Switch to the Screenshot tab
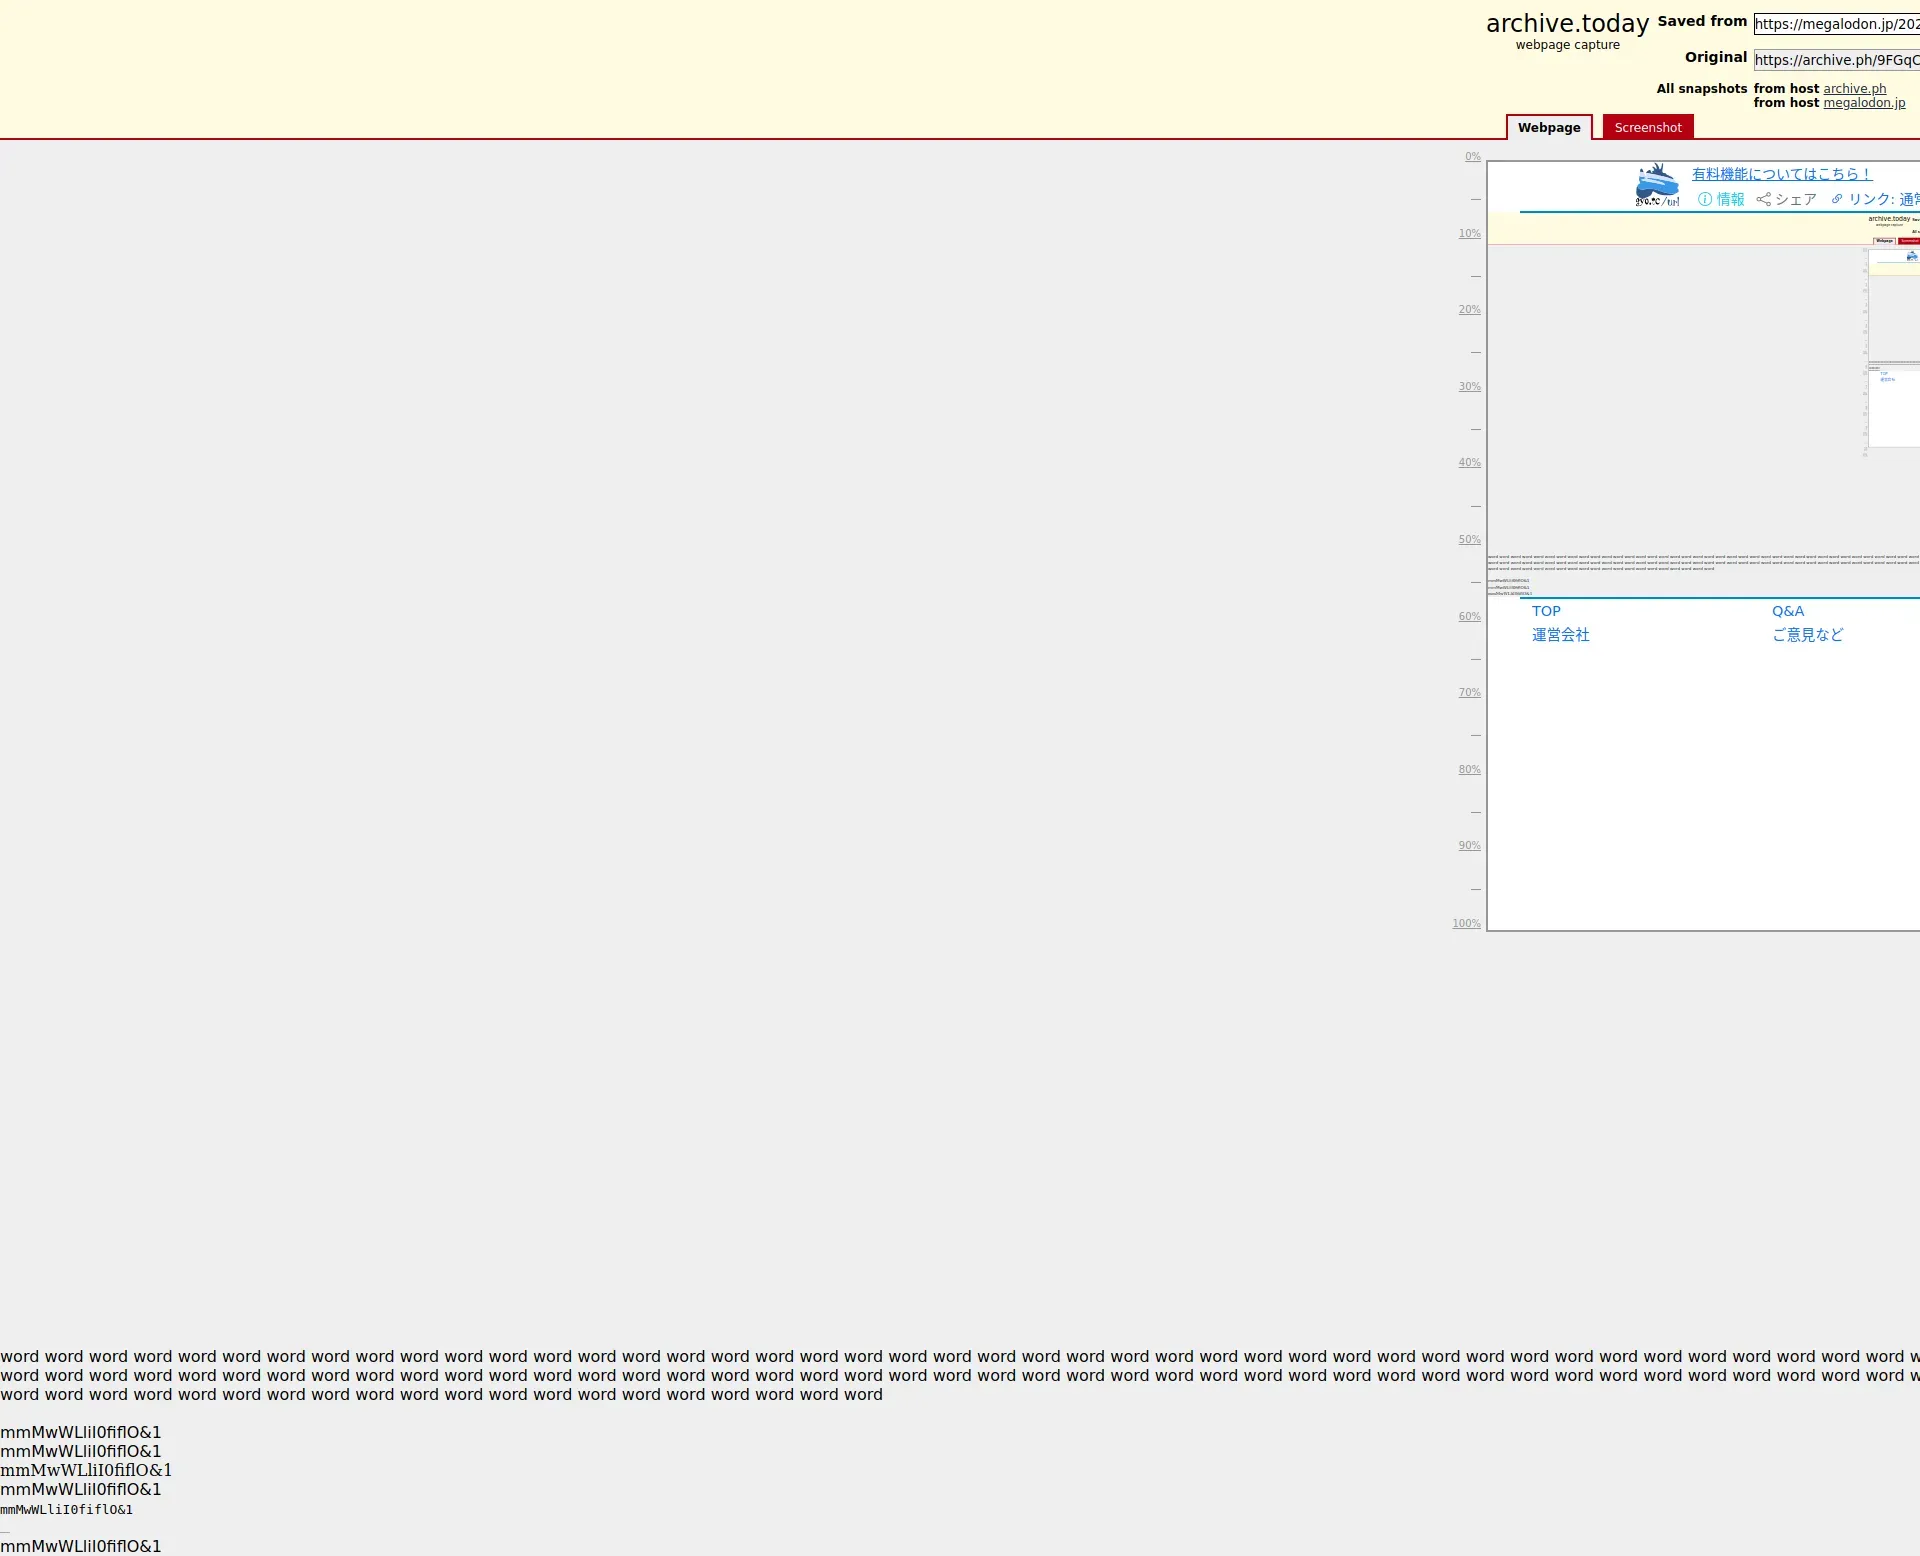This screenshot has width=1920, height=1556. 1647,127
